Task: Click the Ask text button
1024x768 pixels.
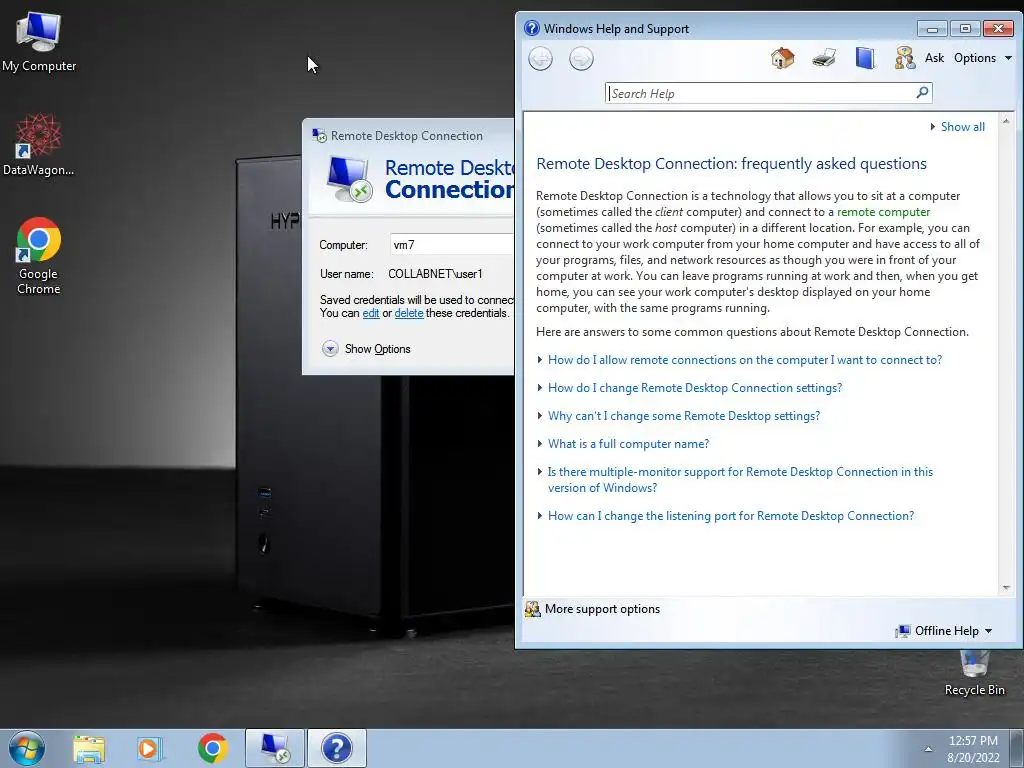Action: 934,58
